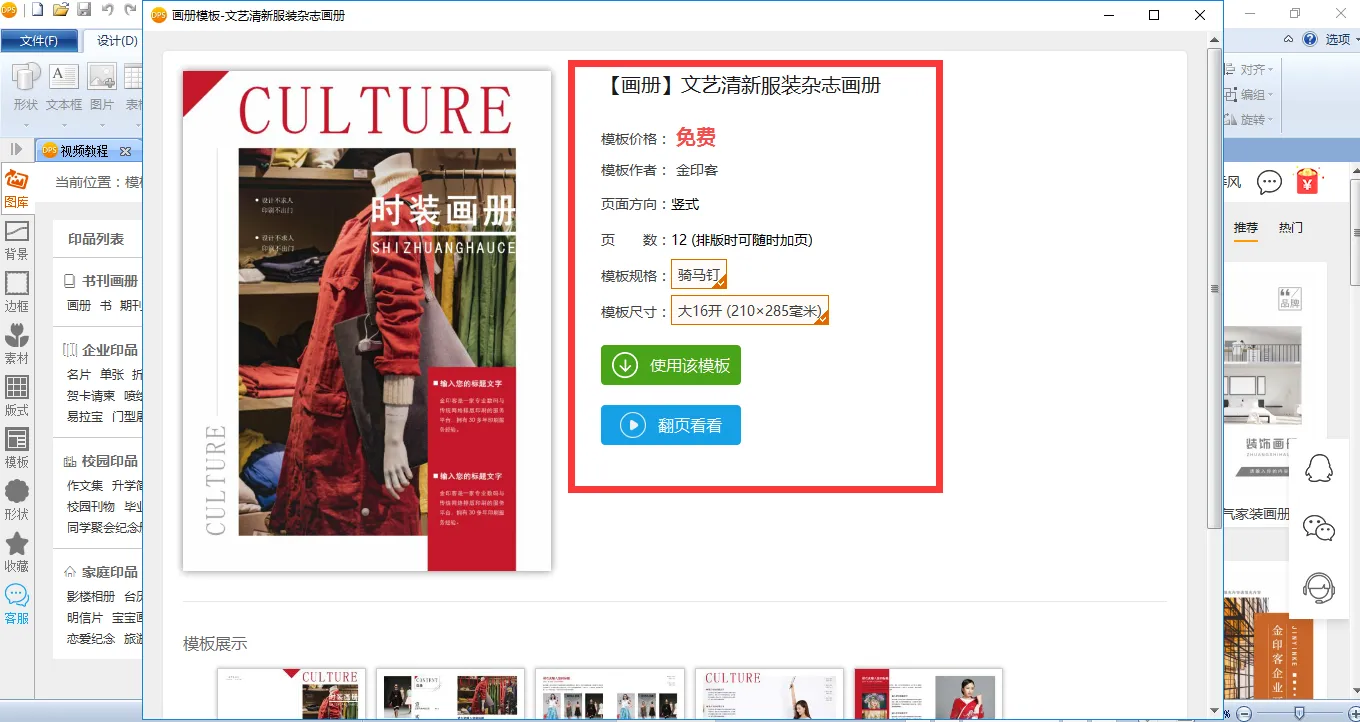Click the 对齐 align tool in the ribbon
Viewport: 1360px width, 722px height.
pyautogui.click(x=1249, y=70)
